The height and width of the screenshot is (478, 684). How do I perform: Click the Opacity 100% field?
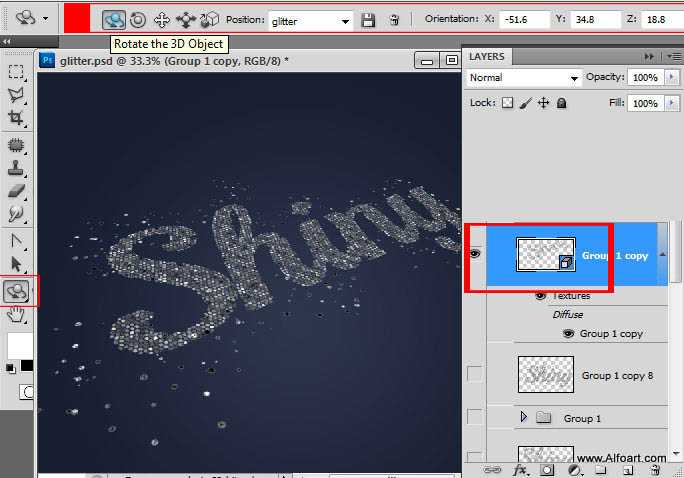pos(646,78)
